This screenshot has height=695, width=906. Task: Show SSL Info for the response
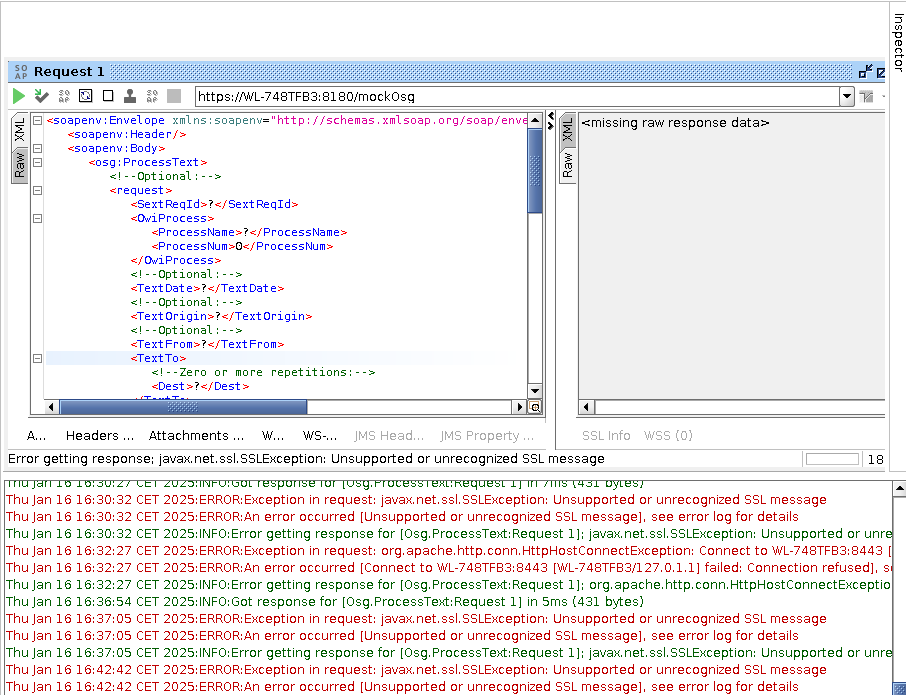(606, 436)
